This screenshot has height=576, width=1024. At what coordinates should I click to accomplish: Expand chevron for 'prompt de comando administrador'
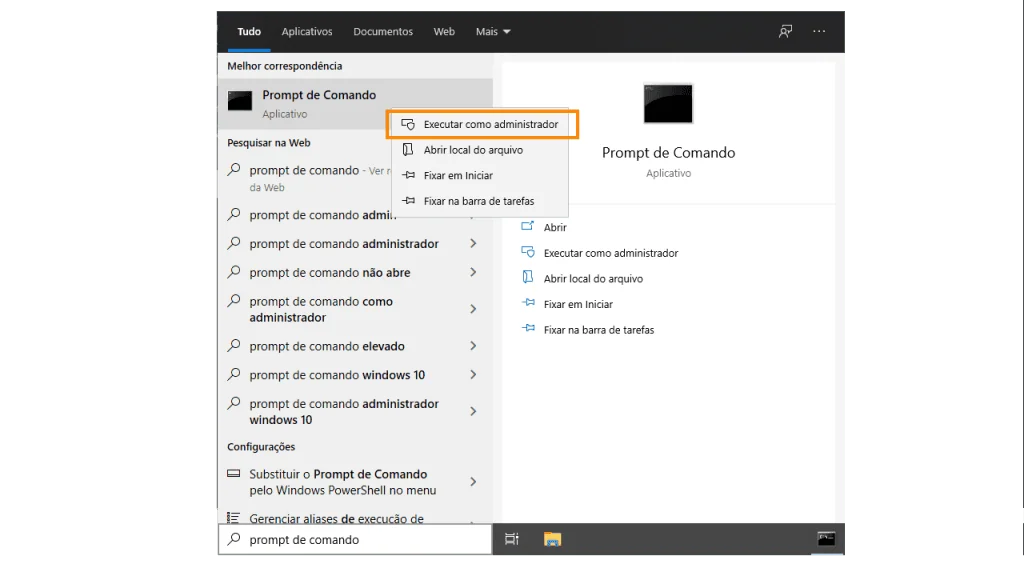click(473, 244)
